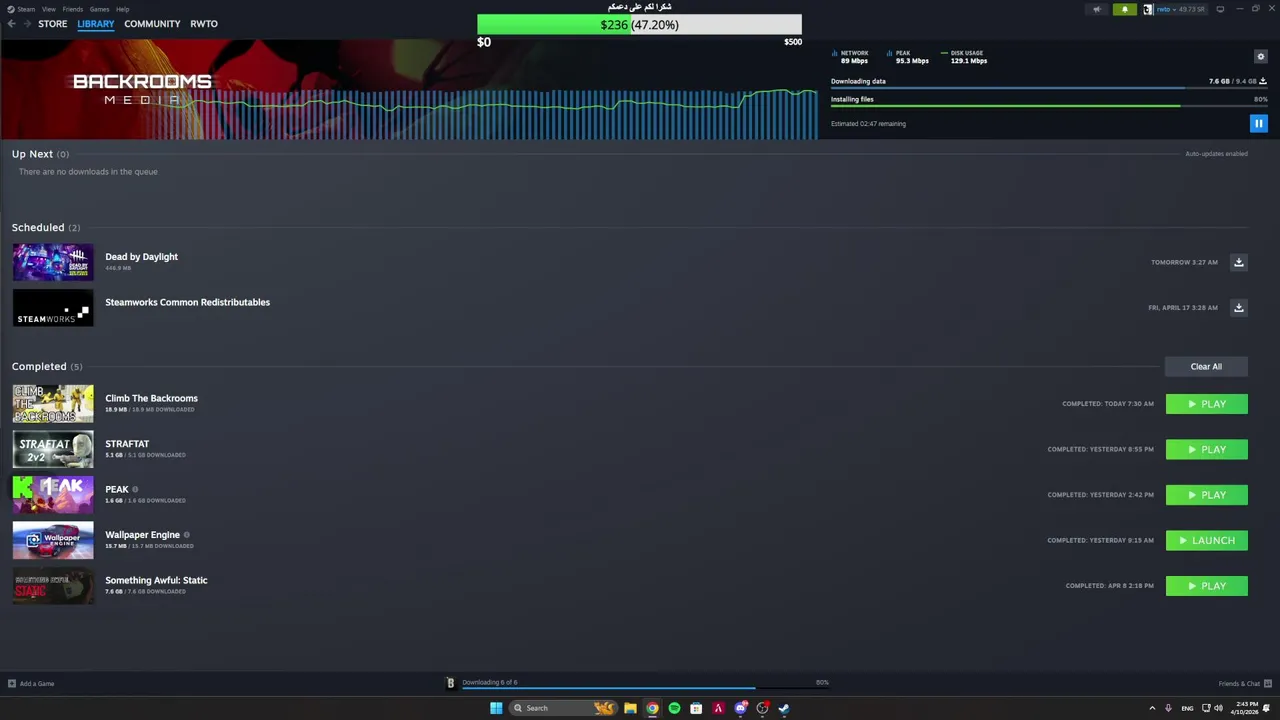The height and width of the screenshot is (720, 1280).
Task: Open volume control in system tray
Action: (1218, 708)
